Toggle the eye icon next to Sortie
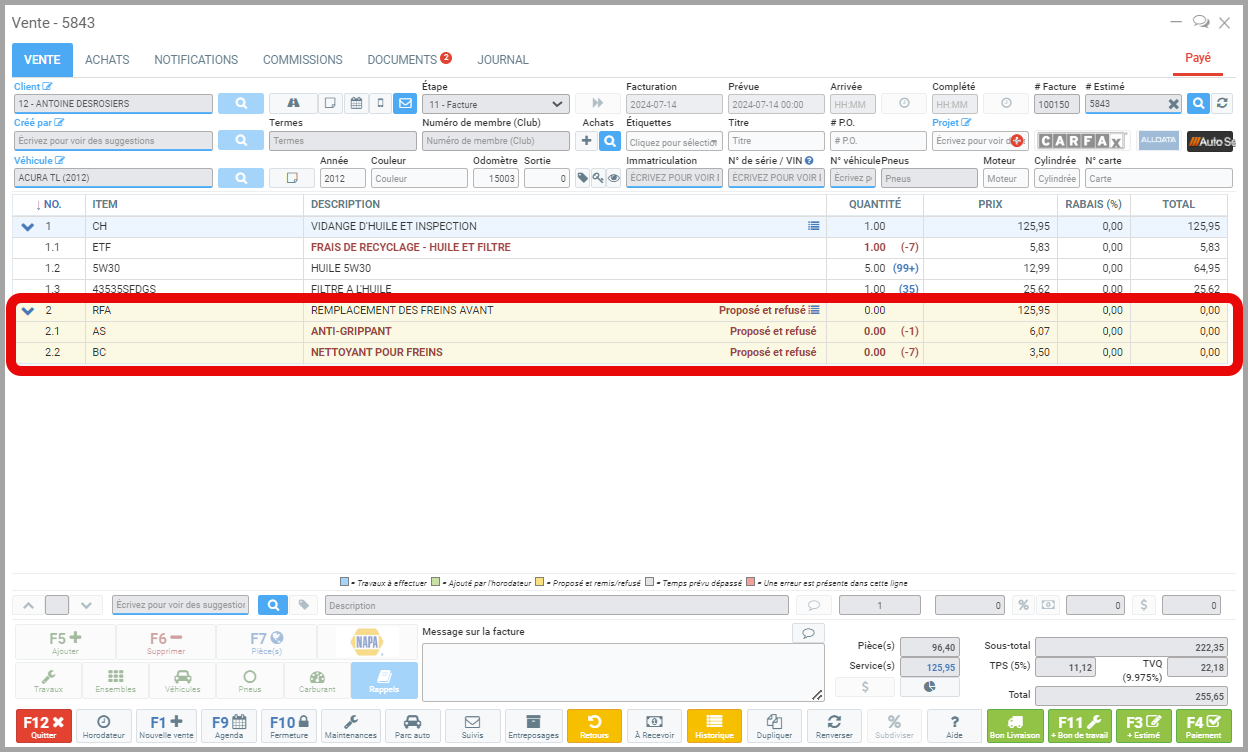Viewport: 1248px width, 752px height. [614, 178]
